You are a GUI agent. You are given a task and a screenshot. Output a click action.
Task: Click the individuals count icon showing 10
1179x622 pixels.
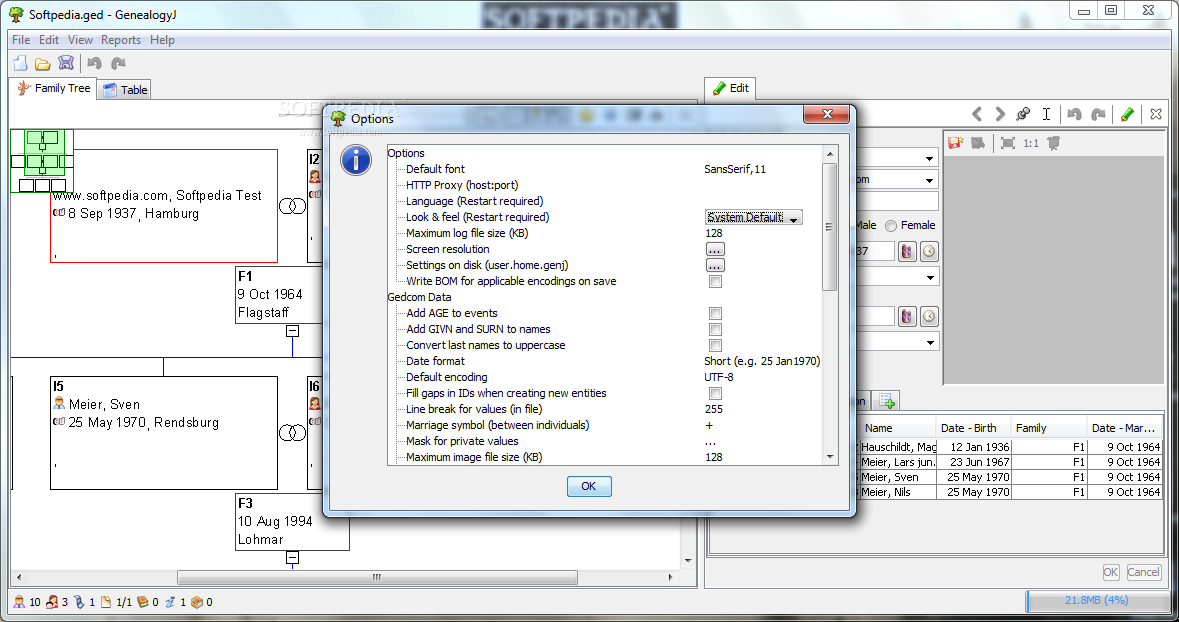pos(20,602)
